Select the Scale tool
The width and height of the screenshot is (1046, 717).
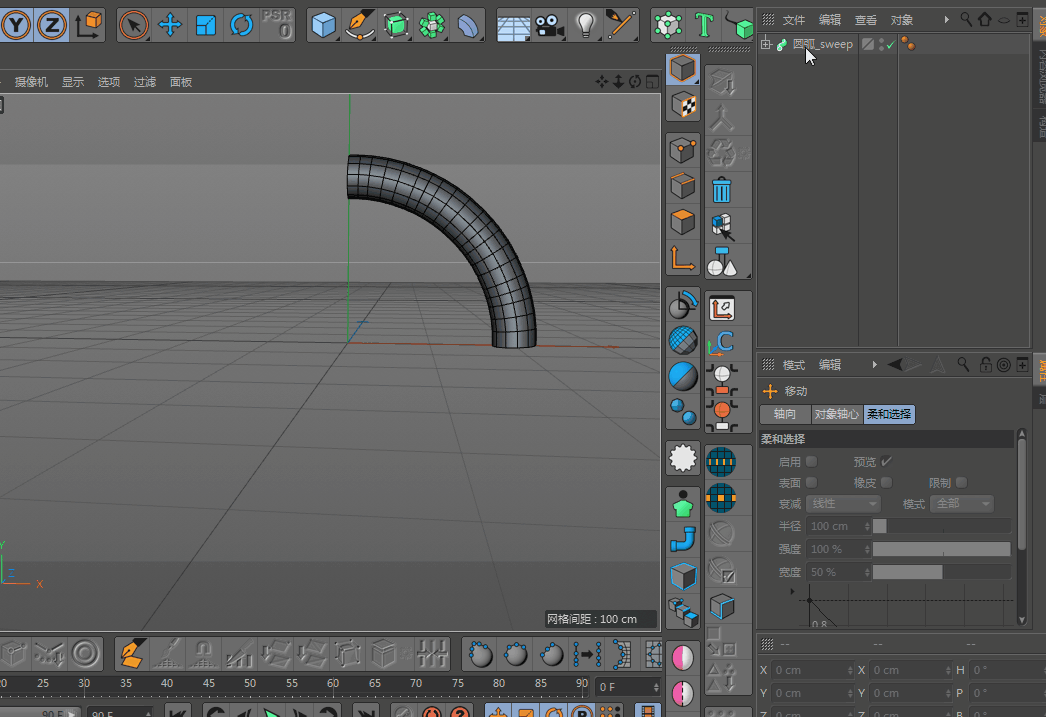pos(205,25)
